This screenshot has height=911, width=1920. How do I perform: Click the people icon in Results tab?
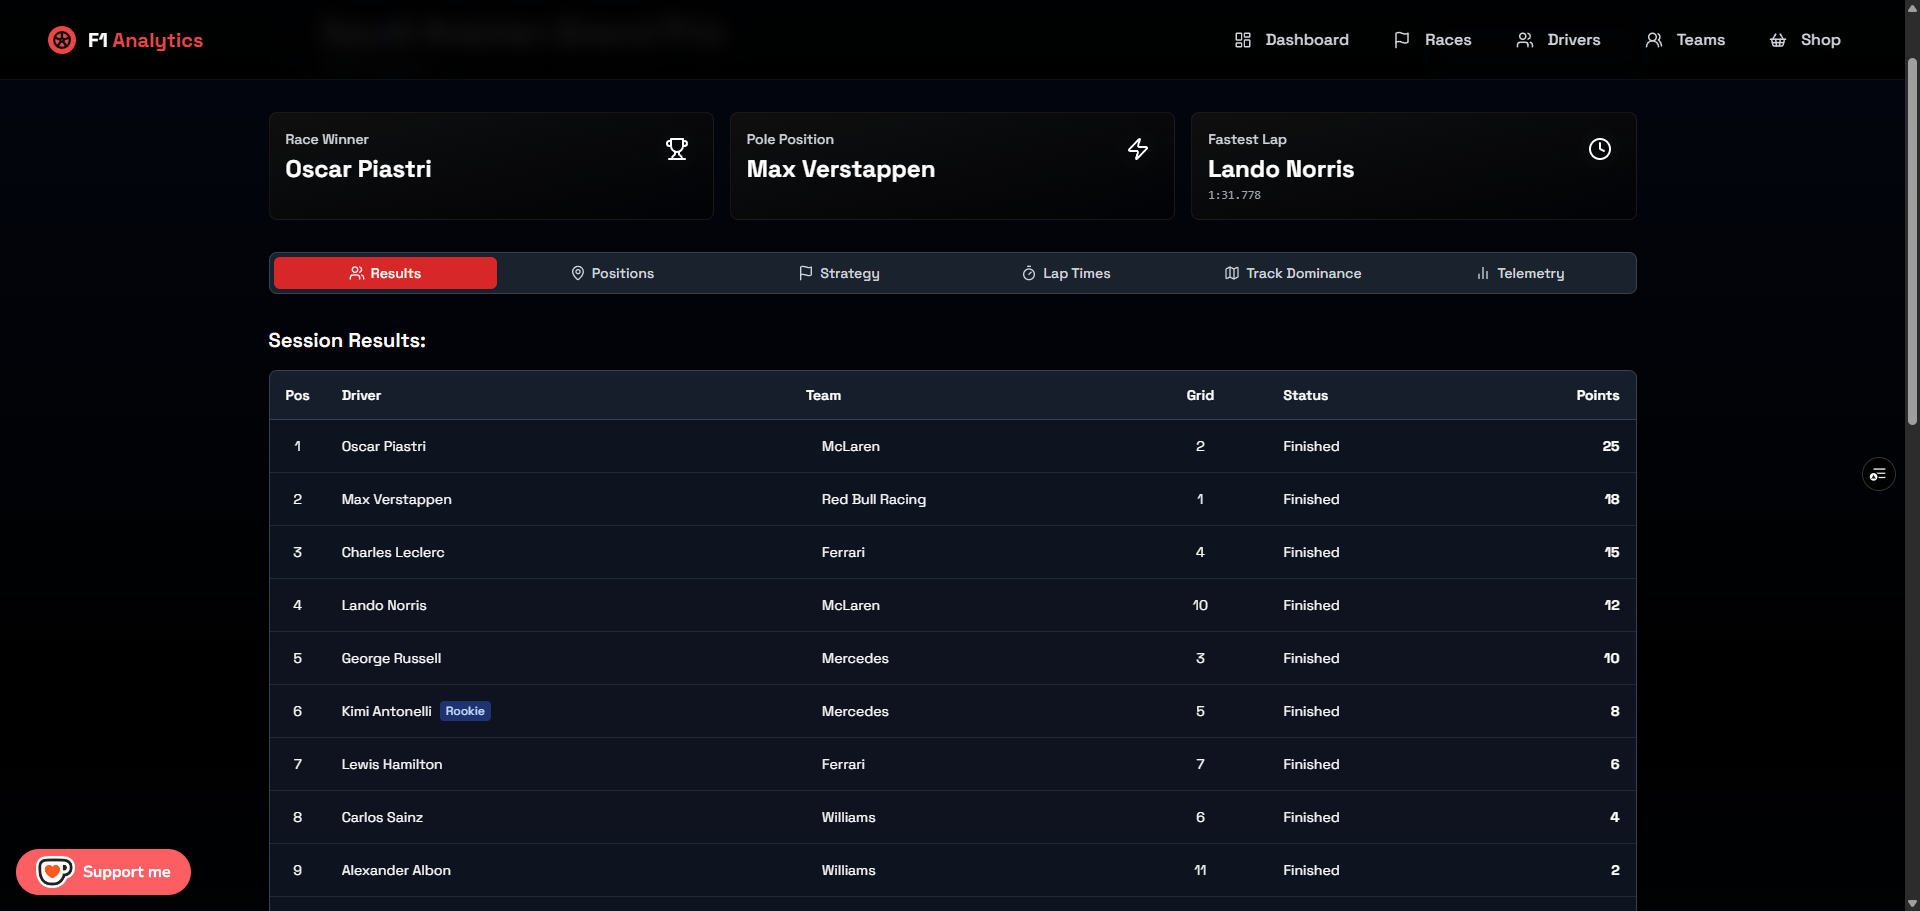(x=357, y=273)
